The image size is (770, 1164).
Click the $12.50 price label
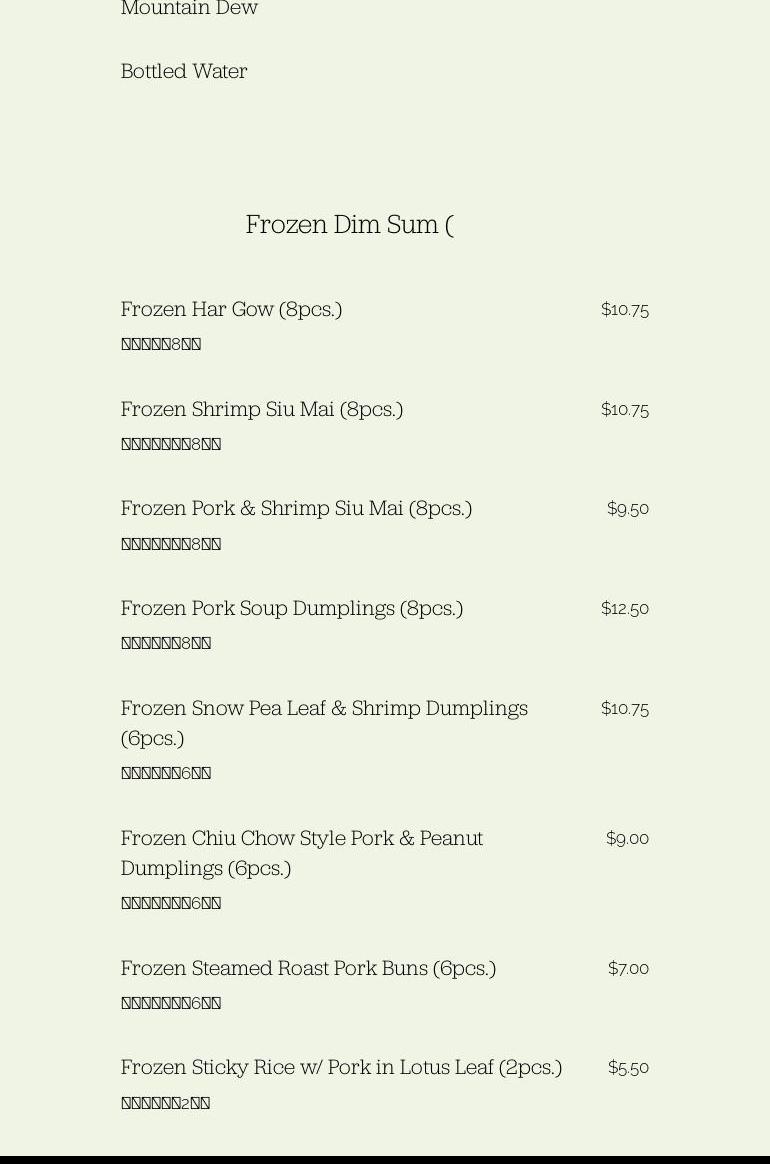624,608
